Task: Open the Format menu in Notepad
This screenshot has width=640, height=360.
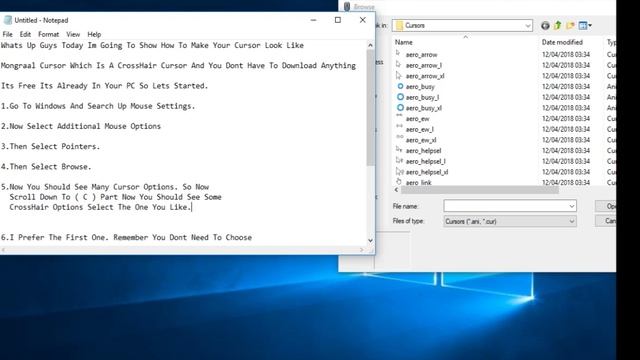Action: (x=49, y=34)
